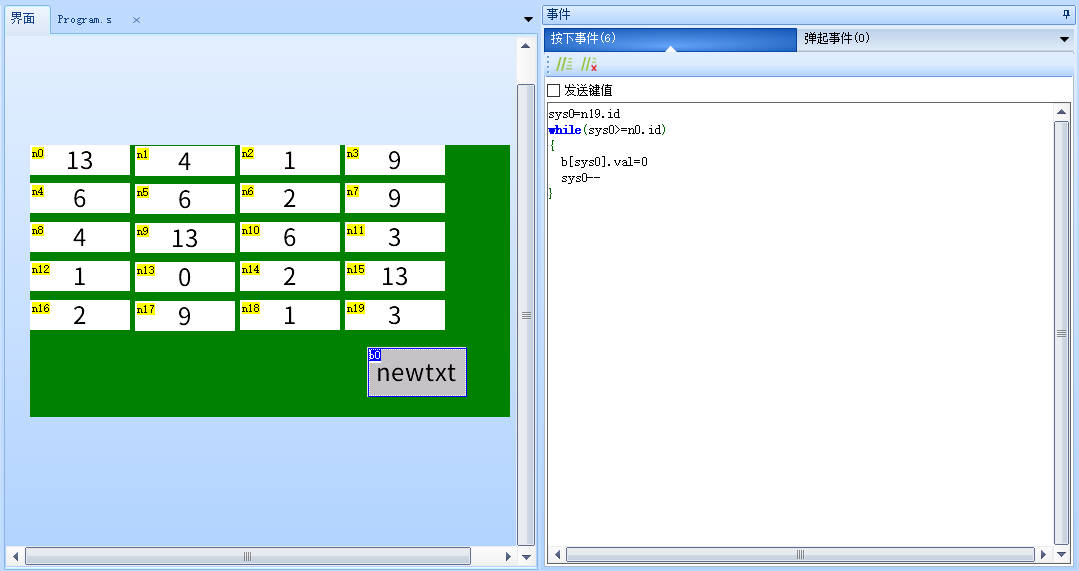Image resolution: width=1079 pixels, height=571 pixels.
Task: Select number component n8 showing 4
Action: click(80, 237)
